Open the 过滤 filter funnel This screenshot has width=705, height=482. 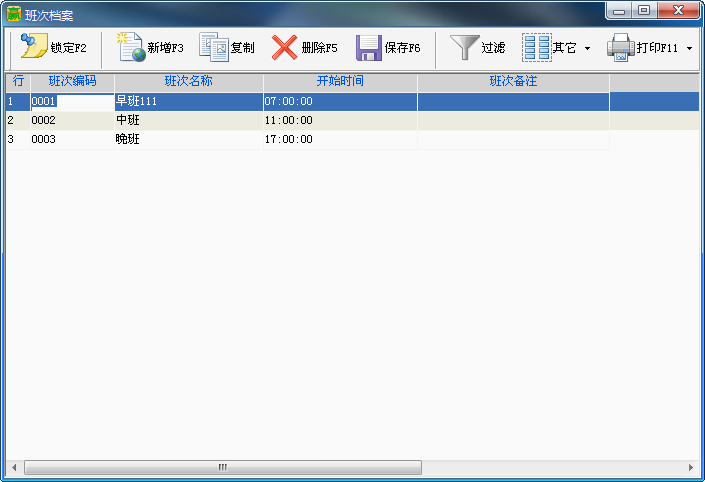point(464,47)
